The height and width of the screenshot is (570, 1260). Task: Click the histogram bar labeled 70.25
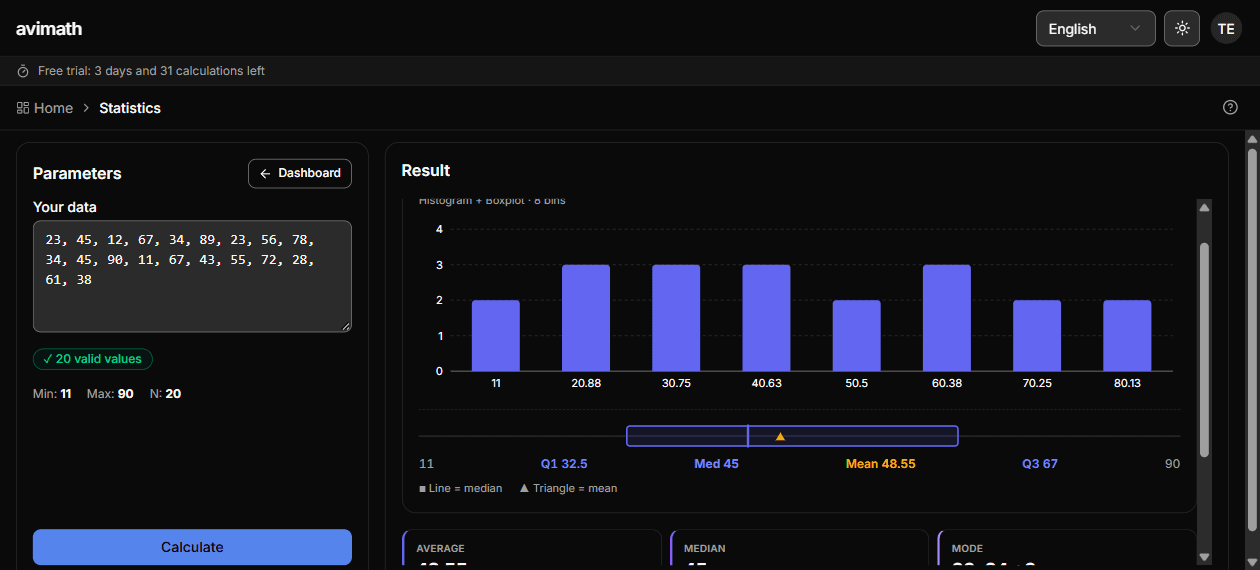point(1037,336)
